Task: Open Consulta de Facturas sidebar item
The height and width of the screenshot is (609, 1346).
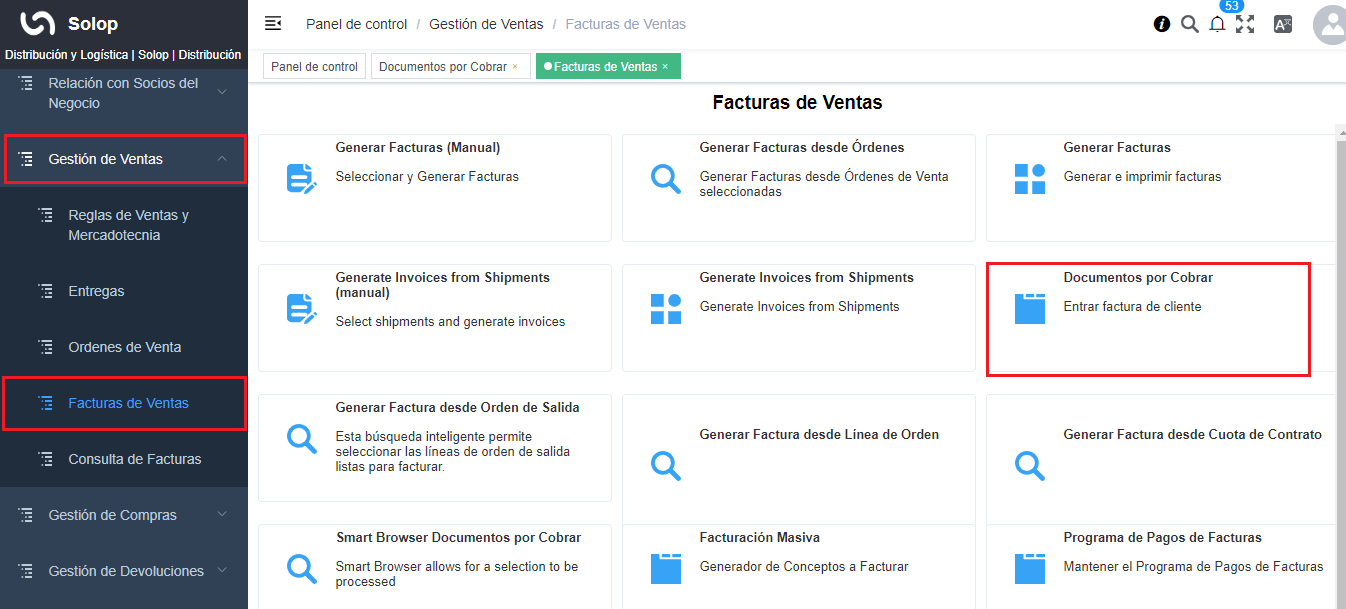Action: [x=134, y=459]
